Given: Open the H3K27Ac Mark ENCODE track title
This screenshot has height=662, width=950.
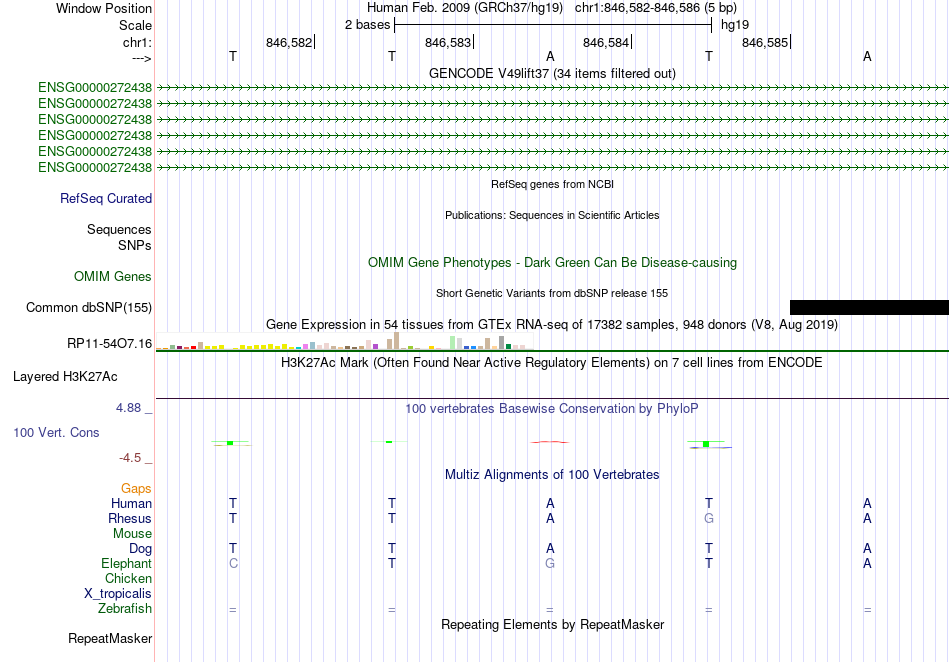Looking at the screenshot, I should click(552, 363).
